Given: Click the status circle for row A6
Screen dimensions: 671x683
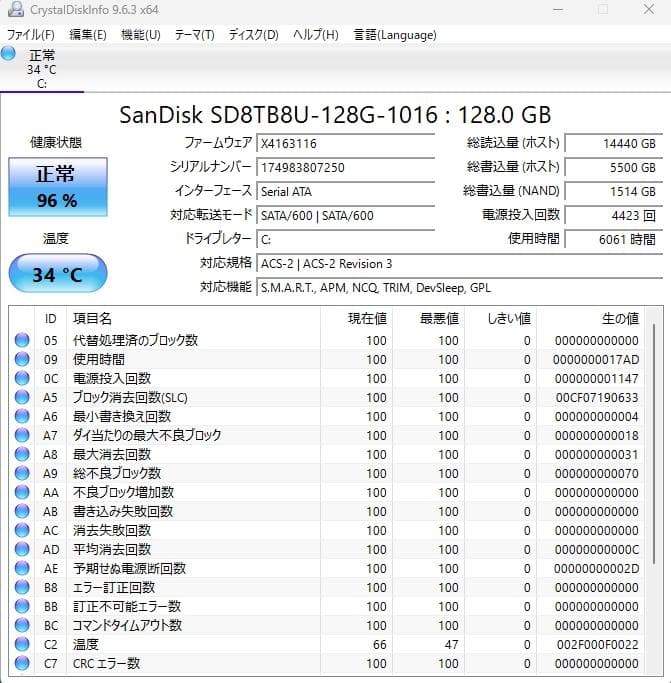Looking at the screenshot, I should (x=22, y=416).
